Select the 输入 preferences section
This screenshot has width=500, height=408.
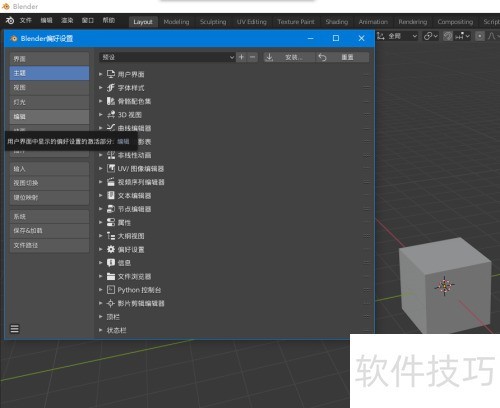(x=50, y=169)
